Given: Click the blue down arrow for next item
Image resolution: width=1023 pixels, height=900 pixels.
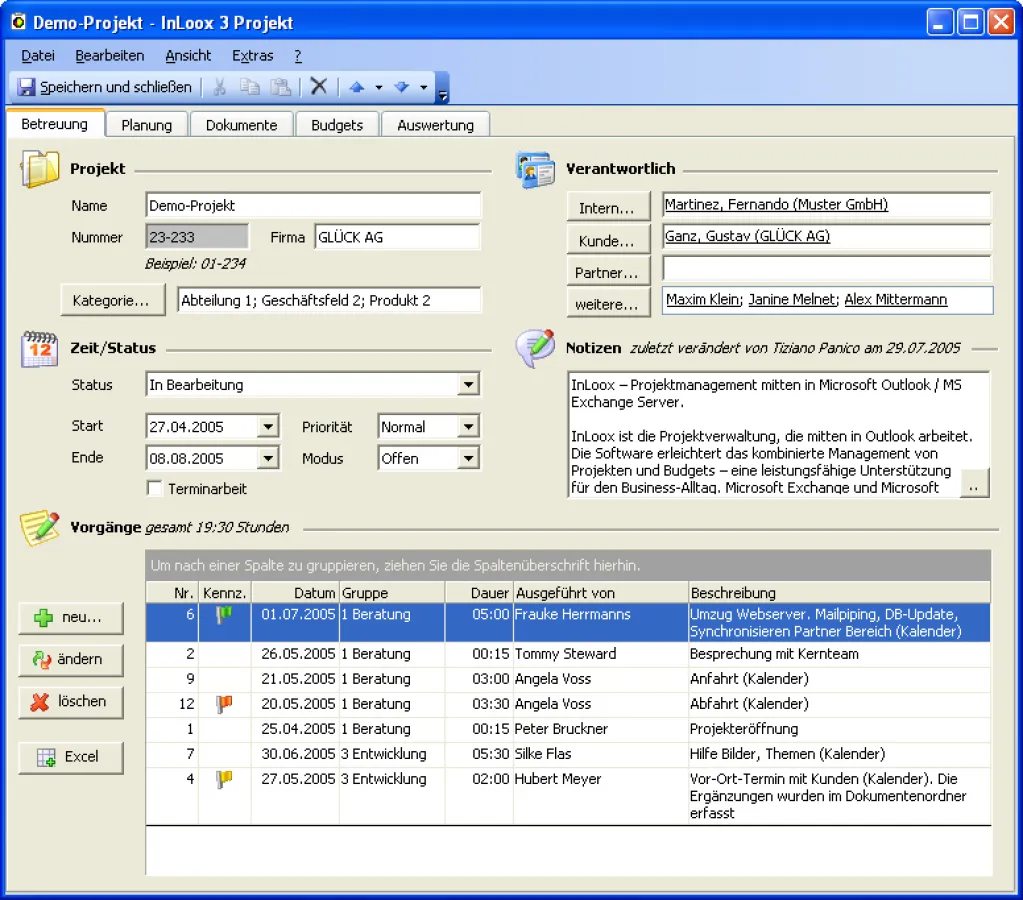Looking at the screenshot, I should click(x=401, y=87).
